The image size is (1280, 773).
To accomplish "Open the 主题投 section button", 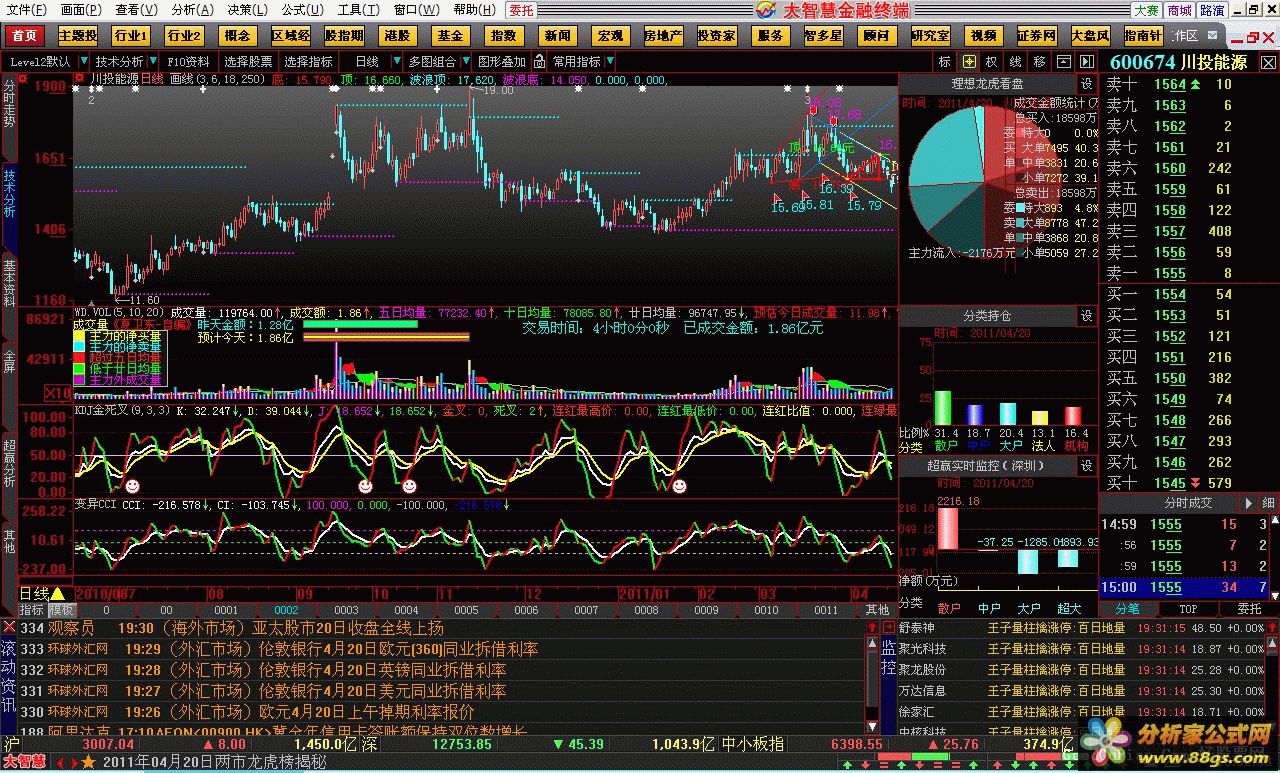I will (x=78, y=35).
